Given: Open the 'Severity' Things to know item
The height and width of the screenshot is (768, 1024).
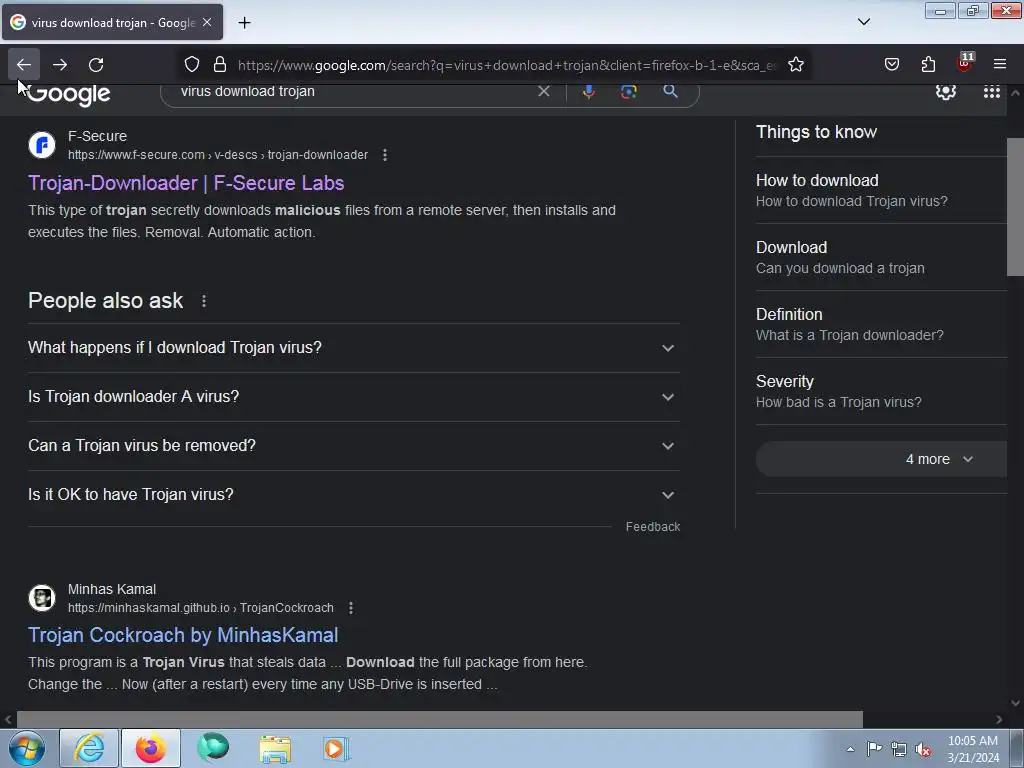Looking at the screenshot, I should point(881,391).
